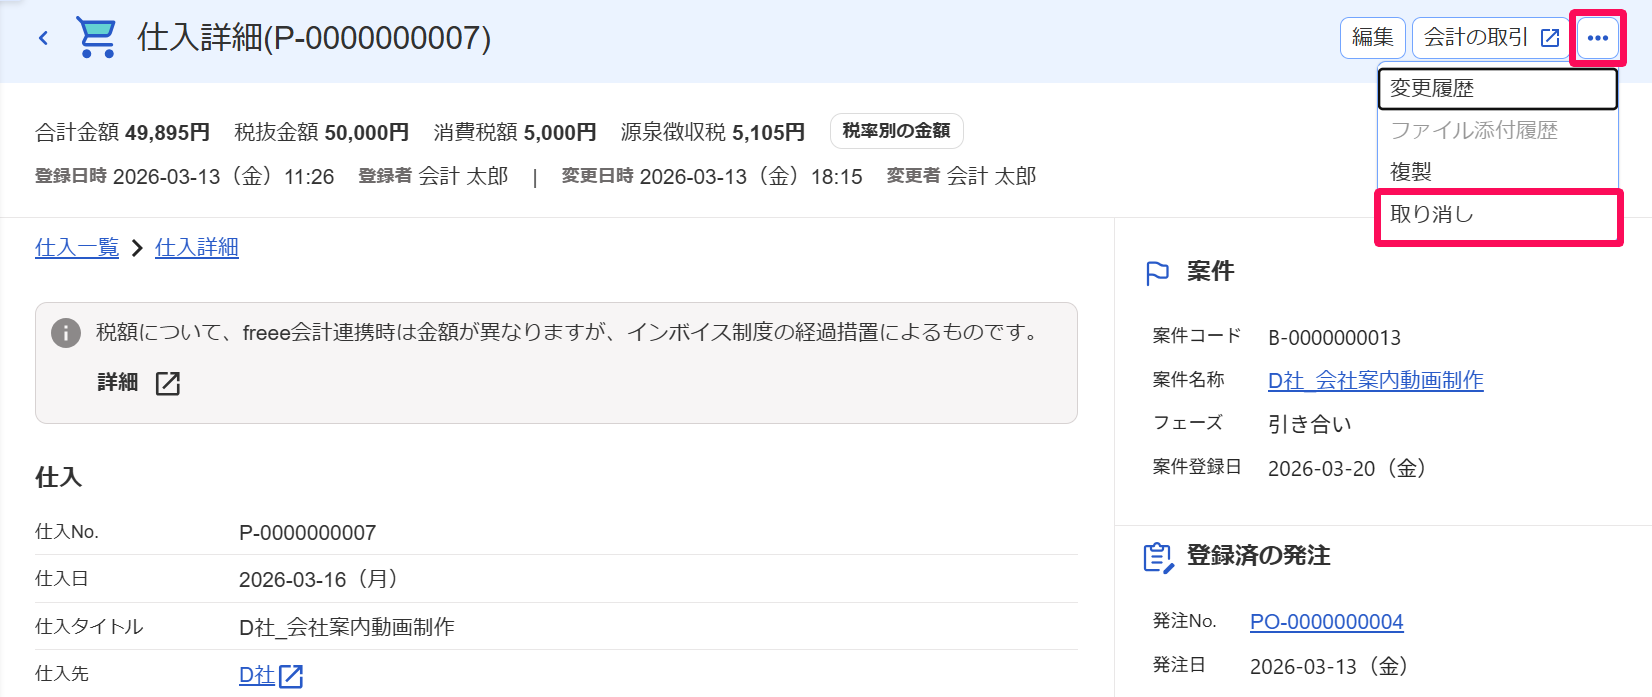Click the 編集 button
The image size is (1652, 697).
1373,38
